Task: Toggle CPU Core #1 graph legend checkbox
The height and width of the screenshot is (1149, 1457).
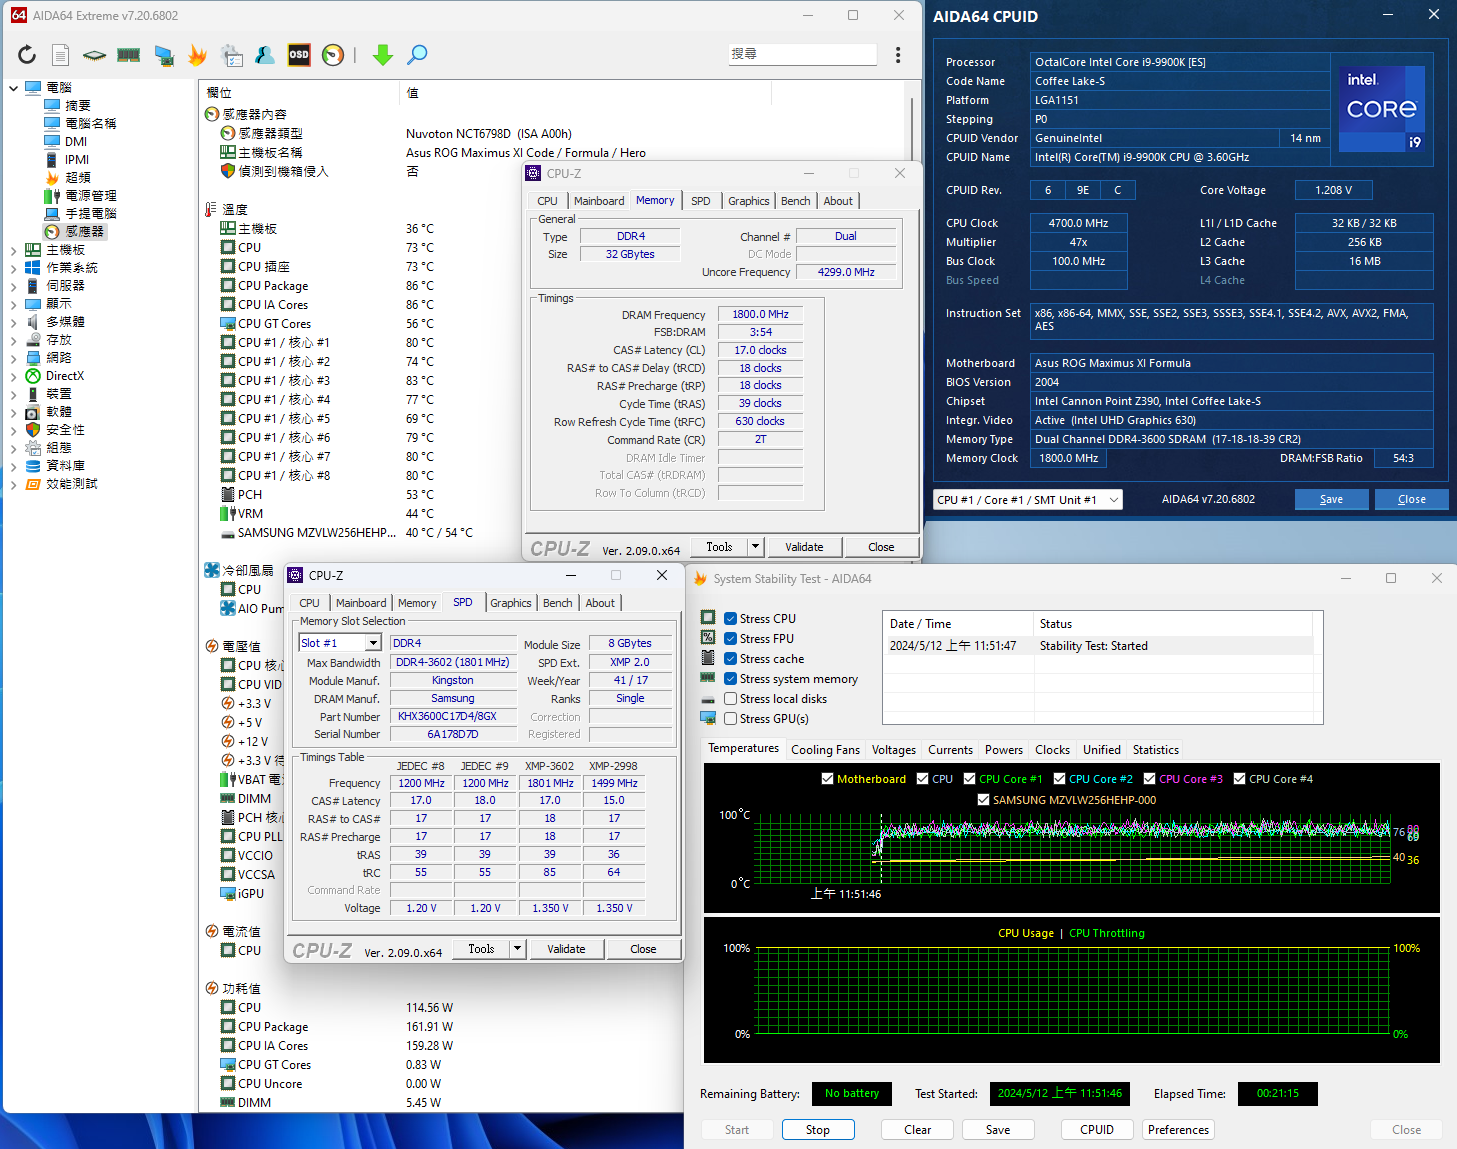Action: click(x=969, y=778)
